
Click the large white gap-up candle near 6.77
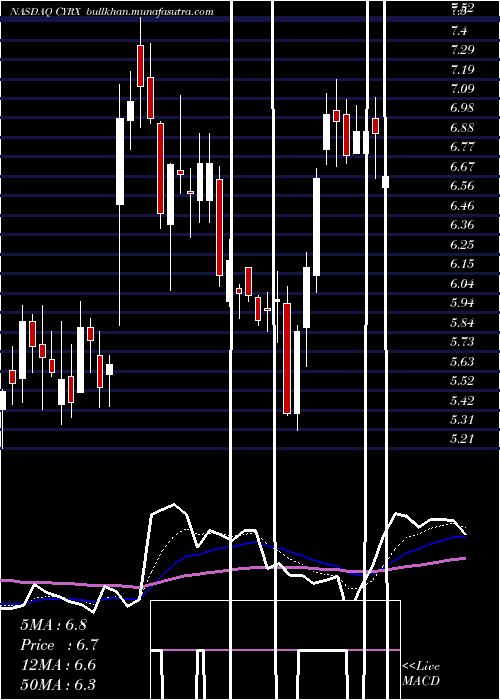120,161
